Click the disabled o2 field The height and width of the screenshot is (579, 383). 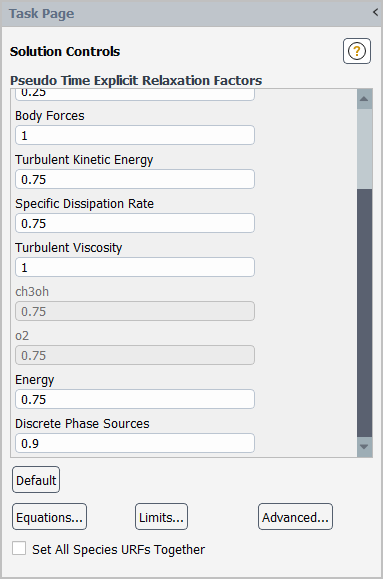point(135,355)
